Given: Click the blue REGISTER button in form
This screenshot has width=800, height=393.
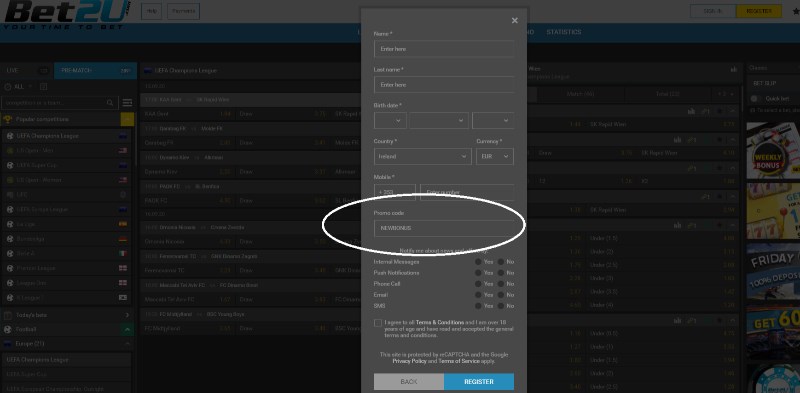Looking at the screenshot, I should [x=479, y=382].
